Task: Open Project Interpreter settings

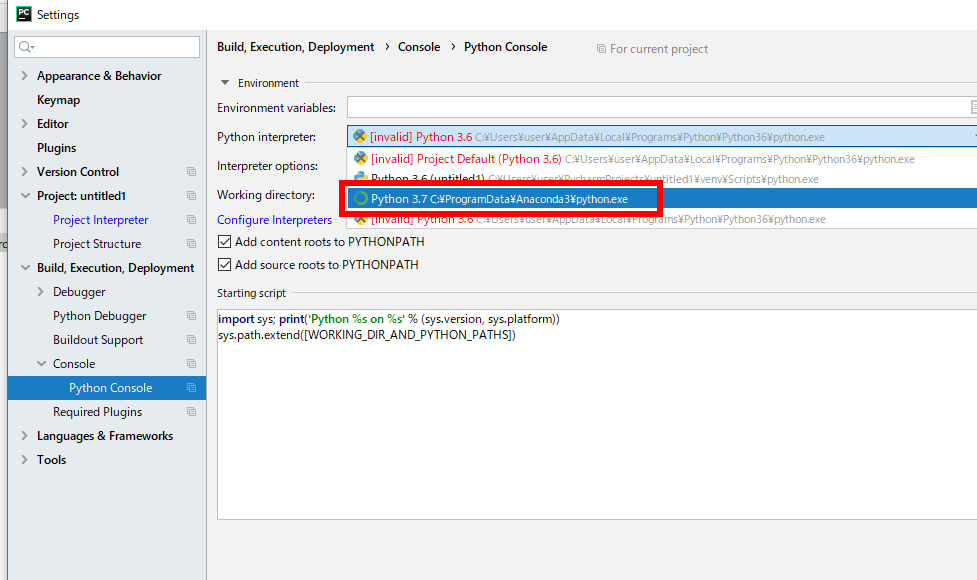Action: tap(100, 220)
